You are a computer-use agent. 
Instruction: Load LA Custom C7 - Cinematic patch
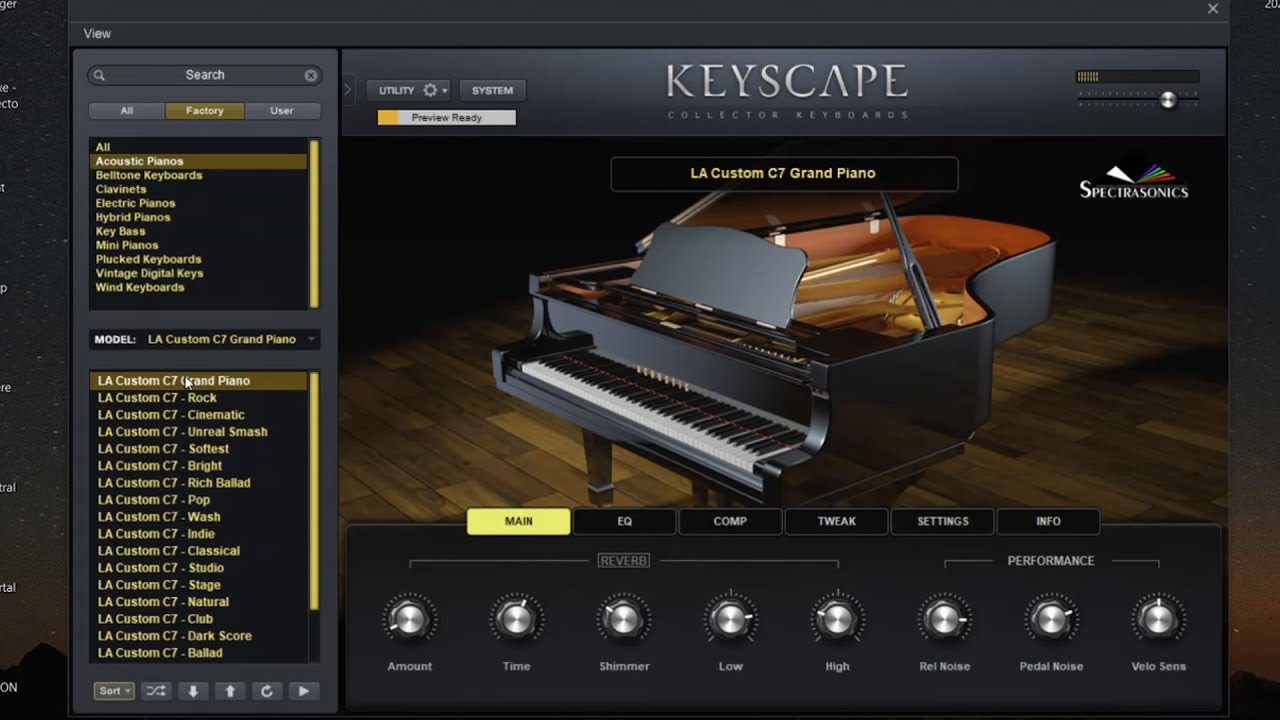coord(198,415)
